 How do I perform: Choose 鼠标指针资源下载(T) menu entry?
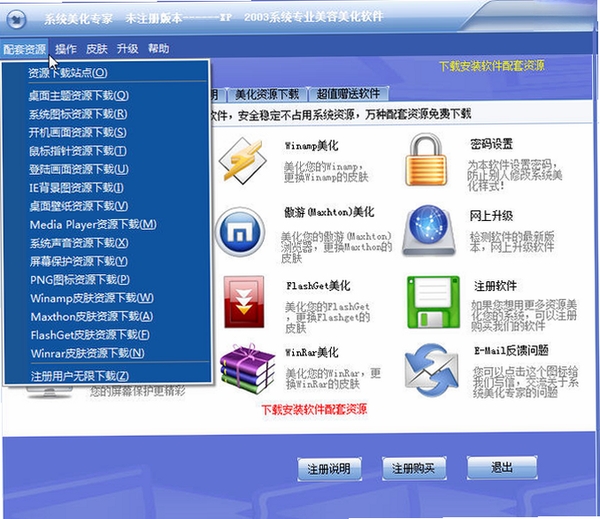click(x=78, y=151)
